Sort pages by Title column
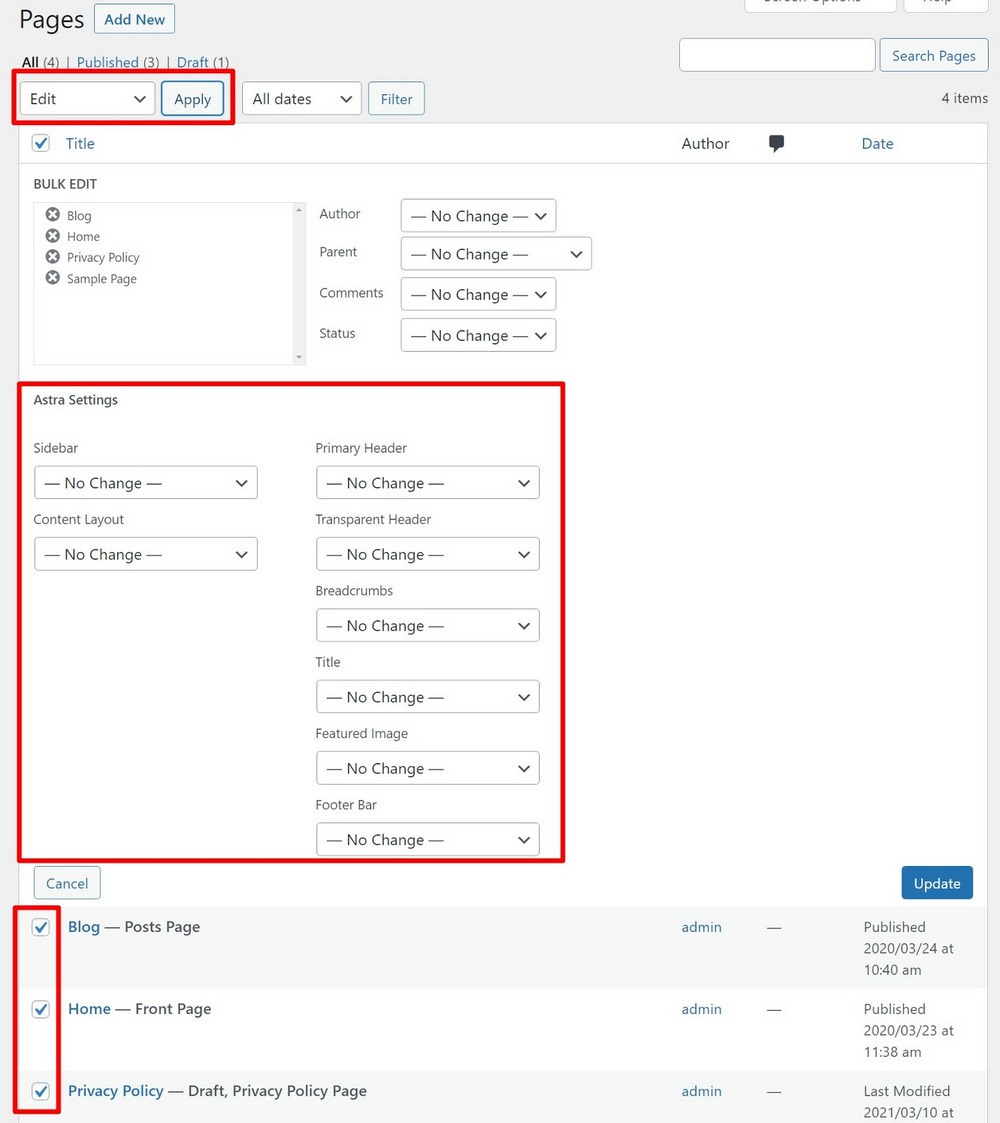The image size is (1000, 1123). [x=80, y=143]
